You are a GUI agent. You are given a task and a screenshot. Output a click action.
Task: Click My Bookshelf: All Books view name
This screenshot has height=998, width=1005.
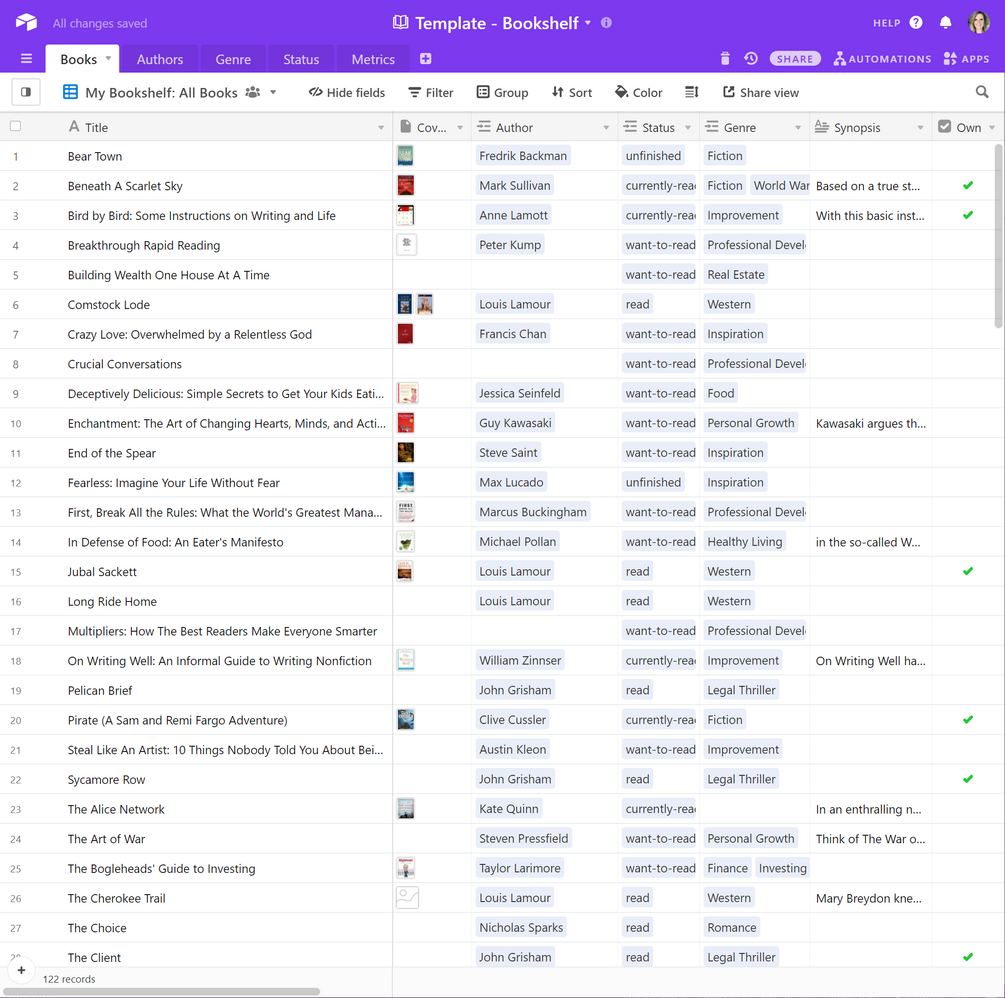161,92
